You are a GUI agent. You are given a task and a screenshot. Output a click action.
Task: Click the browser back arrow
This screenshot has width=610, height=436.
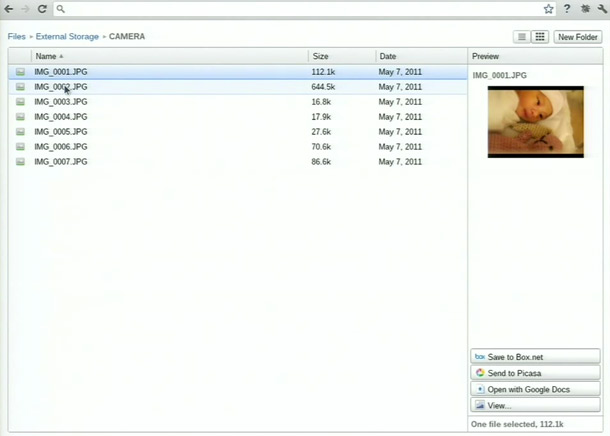tap(9, 9)
